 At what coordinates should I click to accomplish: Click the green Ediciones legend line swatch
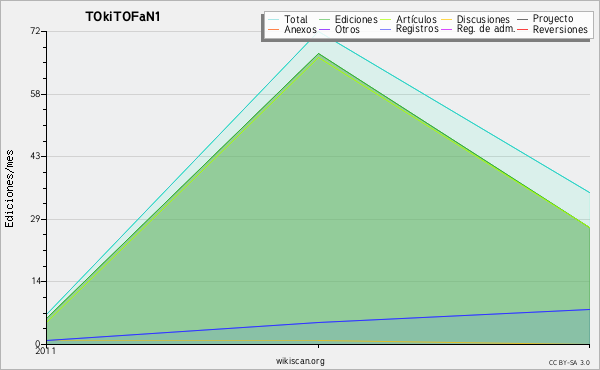324,19
